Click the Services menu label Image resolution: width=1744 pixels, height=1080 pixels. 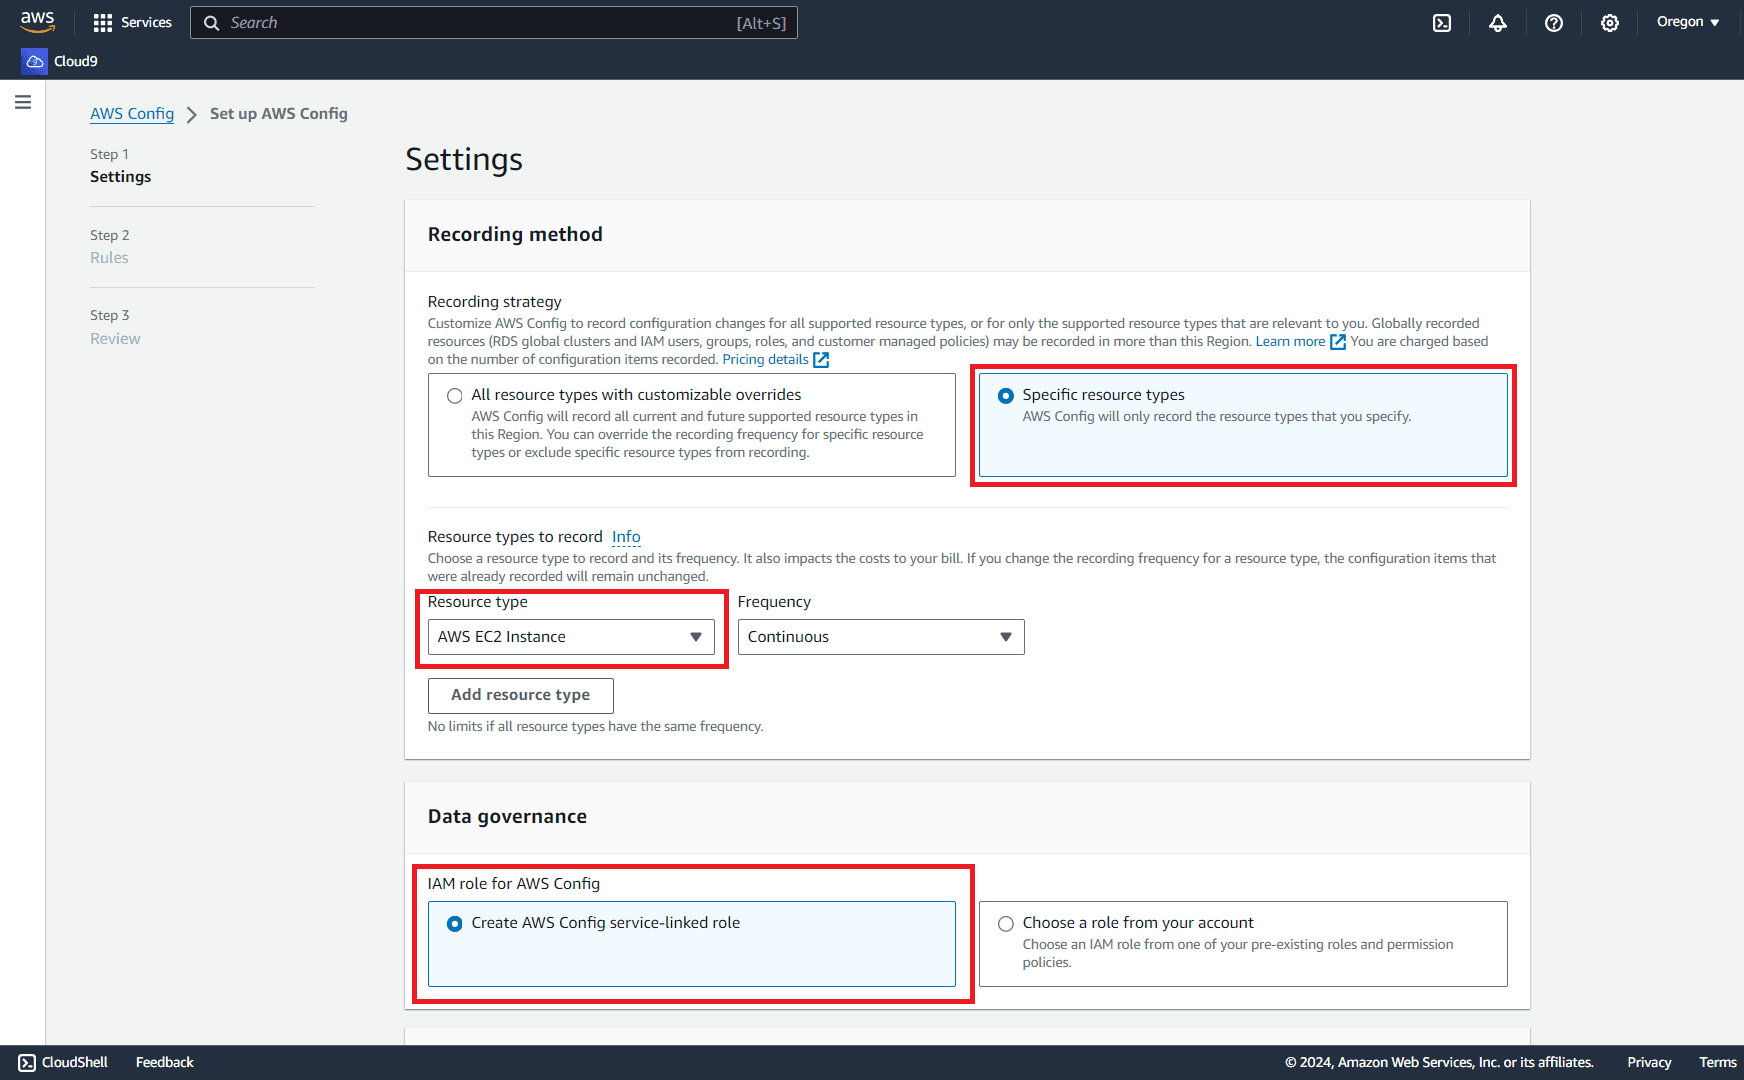146,22
